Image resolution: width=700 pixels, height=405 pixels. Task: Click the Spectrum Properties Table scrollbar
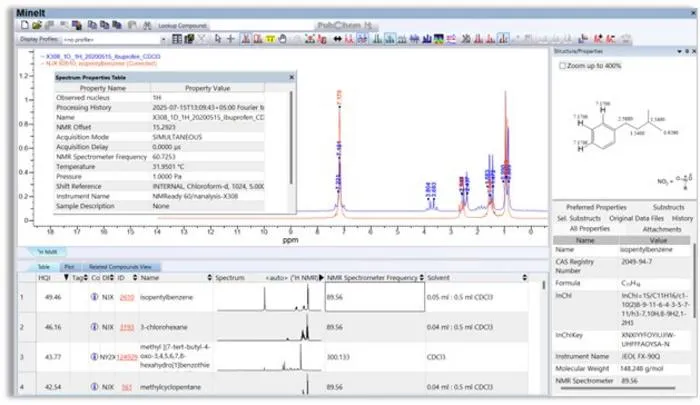click(291, 138)
